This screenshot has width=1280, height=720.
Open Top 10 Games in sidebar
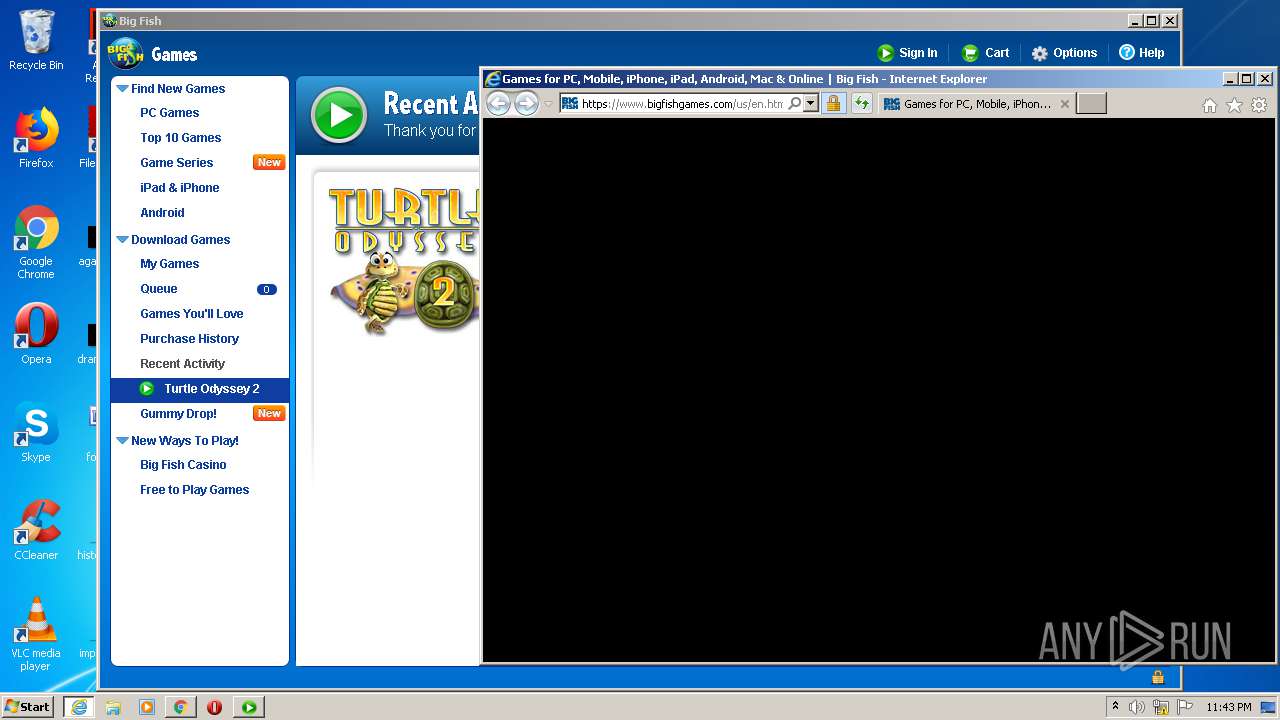180,138
